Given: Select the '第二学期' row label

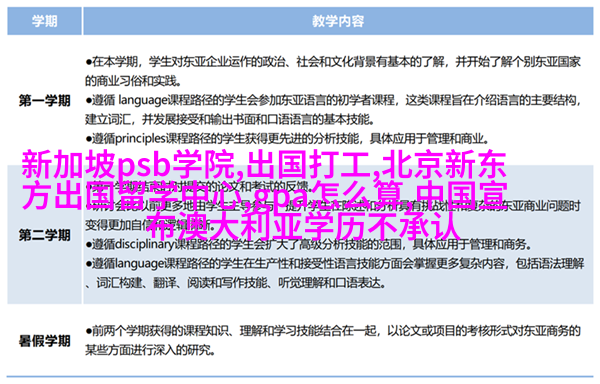Looking at the screenshot, I should (44, 235).
